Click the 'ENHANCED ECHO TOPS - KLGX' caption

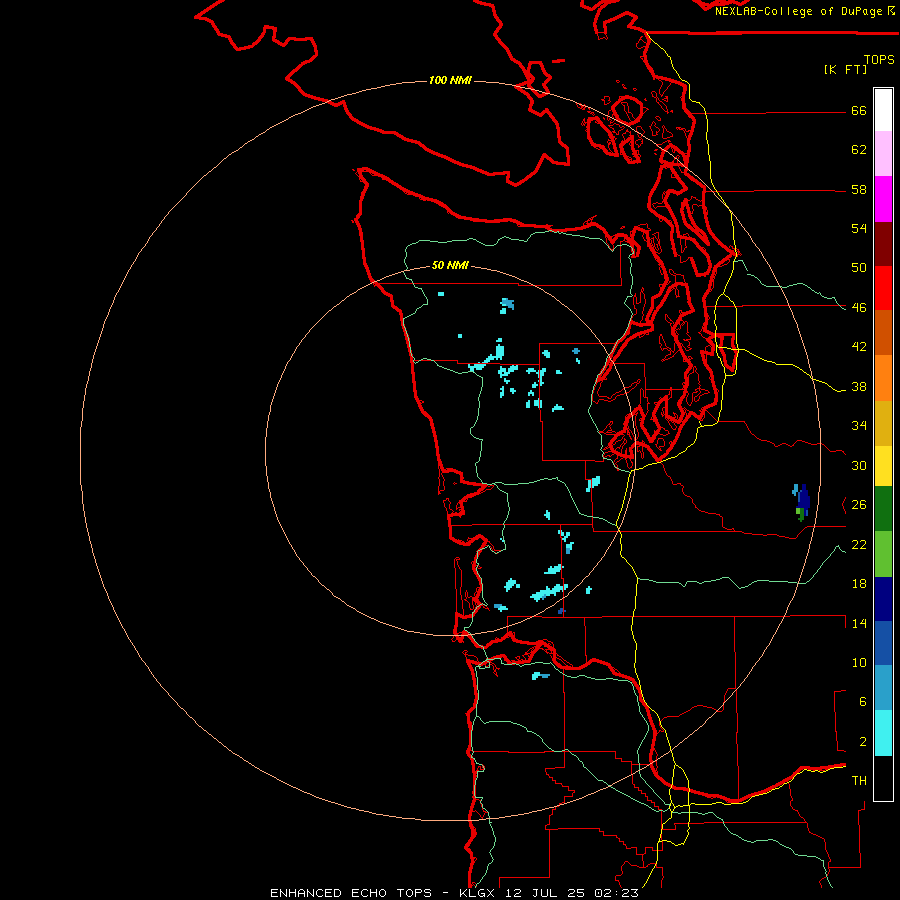(382, 893)
